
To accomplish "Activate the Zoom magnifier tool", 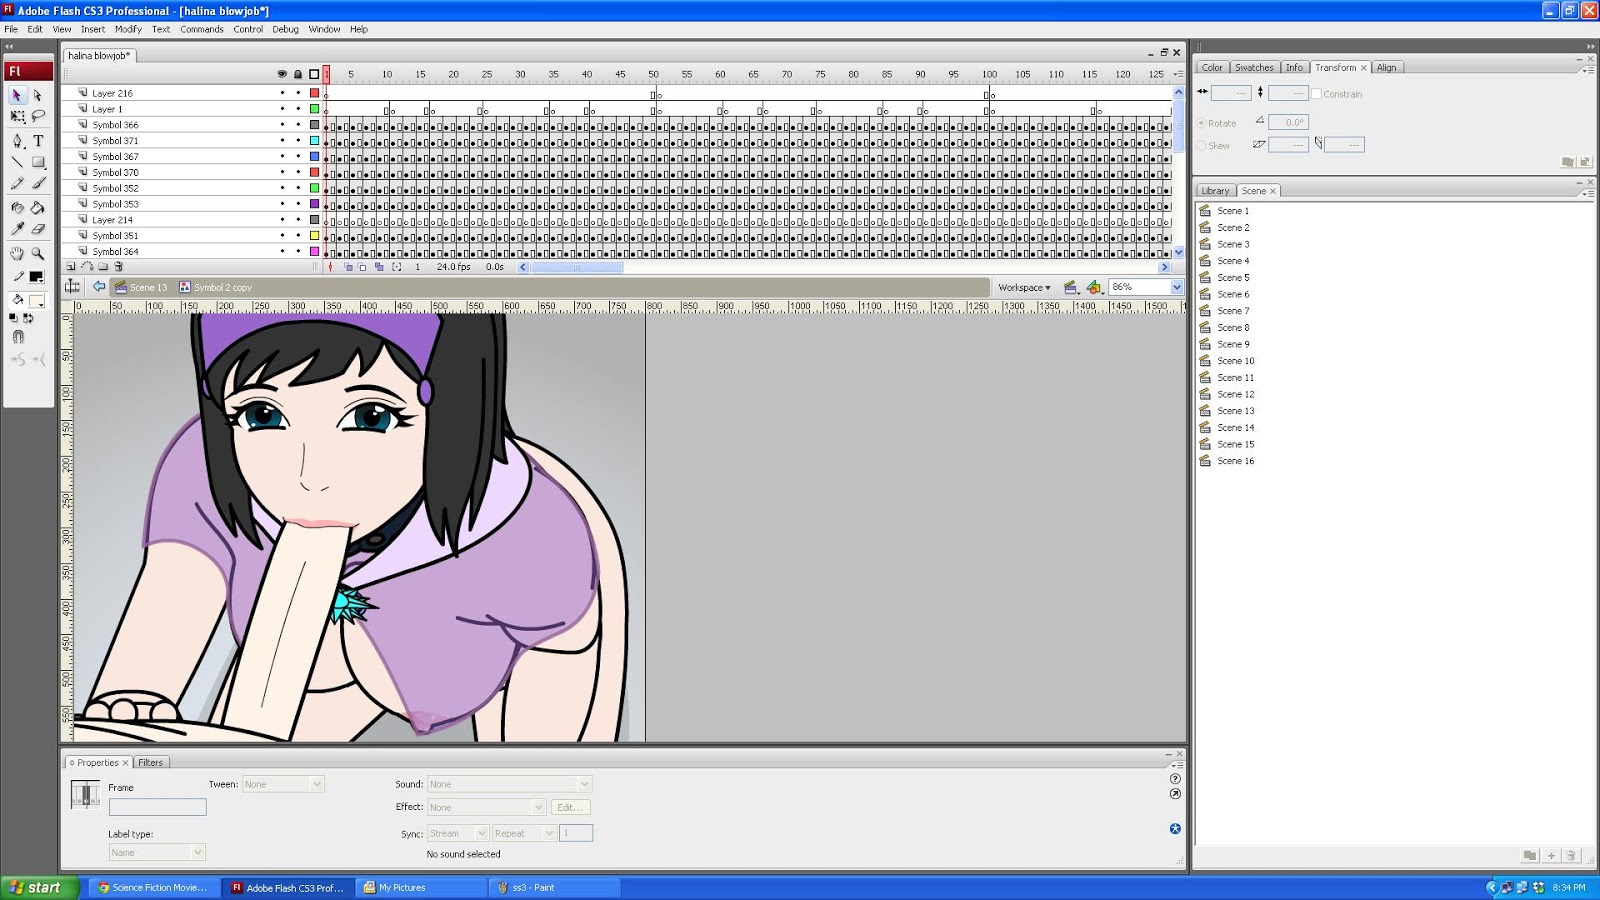I will (x=38, y=254).
